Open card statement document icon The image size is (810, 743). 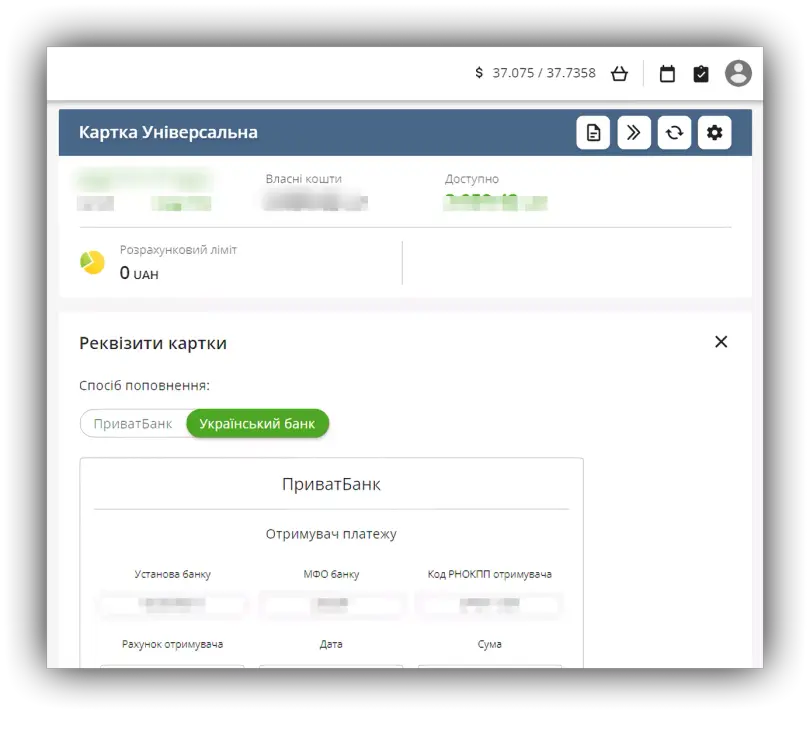(x=593, y=132)
